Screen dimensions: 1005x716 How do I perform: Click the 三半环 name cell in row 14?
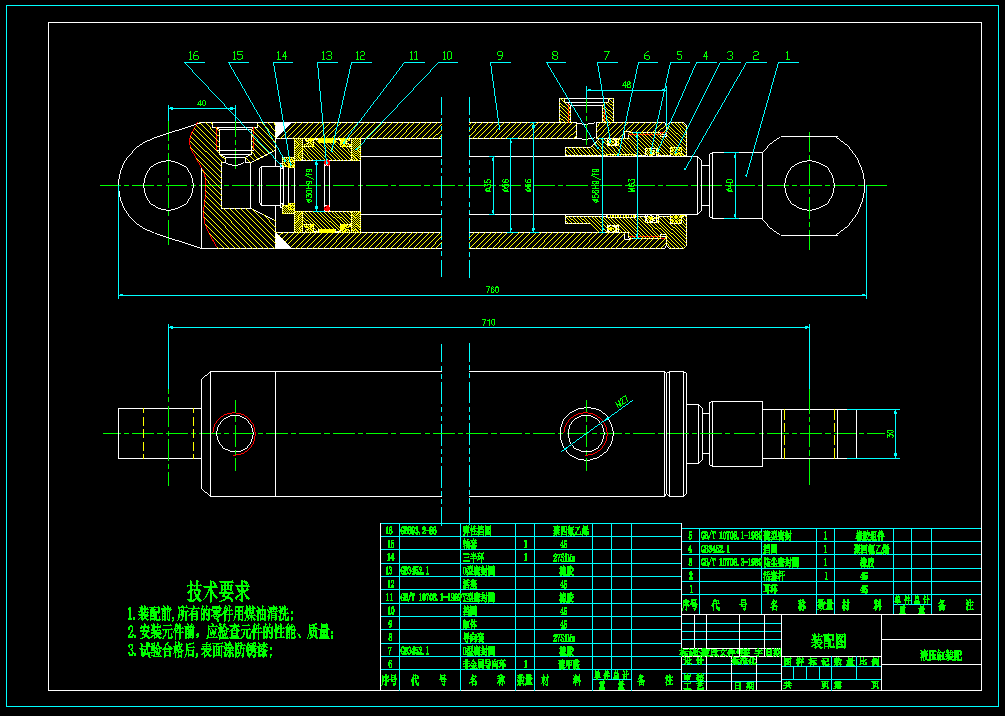(x=488, y=557)
